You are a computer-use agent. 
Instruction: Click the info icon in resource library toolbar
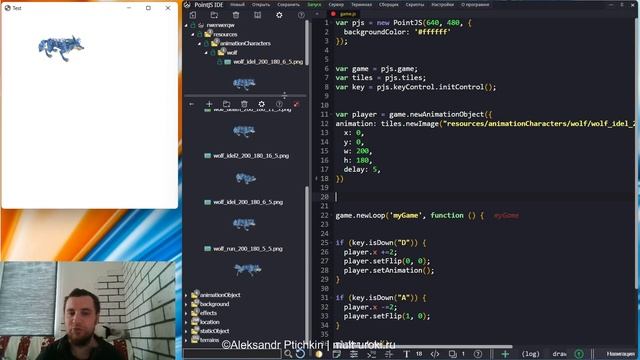point(279,104)
